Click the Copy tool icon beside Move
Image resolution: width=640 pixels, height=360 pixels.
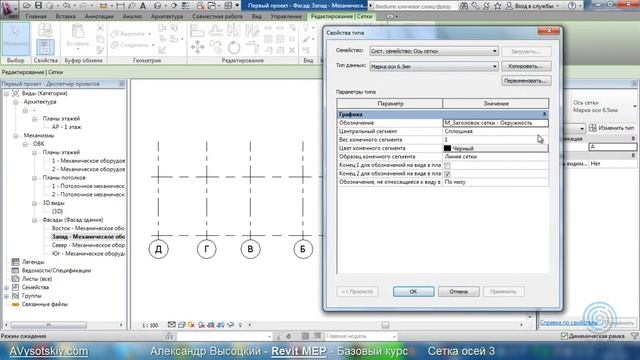pyautogui.click(x=216, y=47)
